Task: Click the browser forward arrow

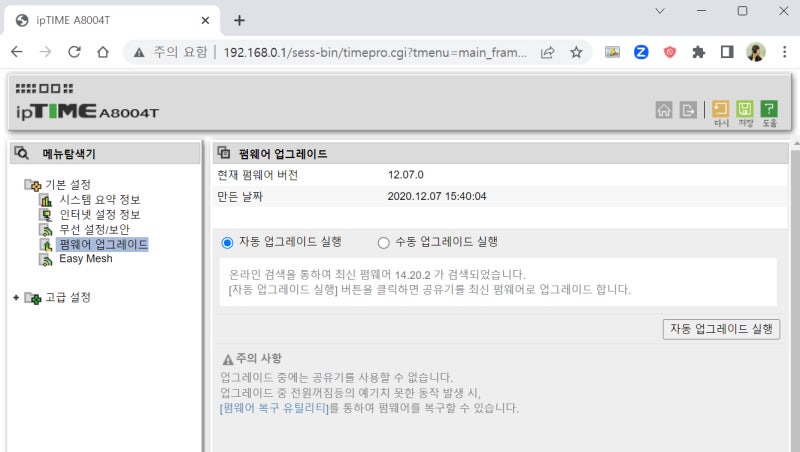Action: 46,52
